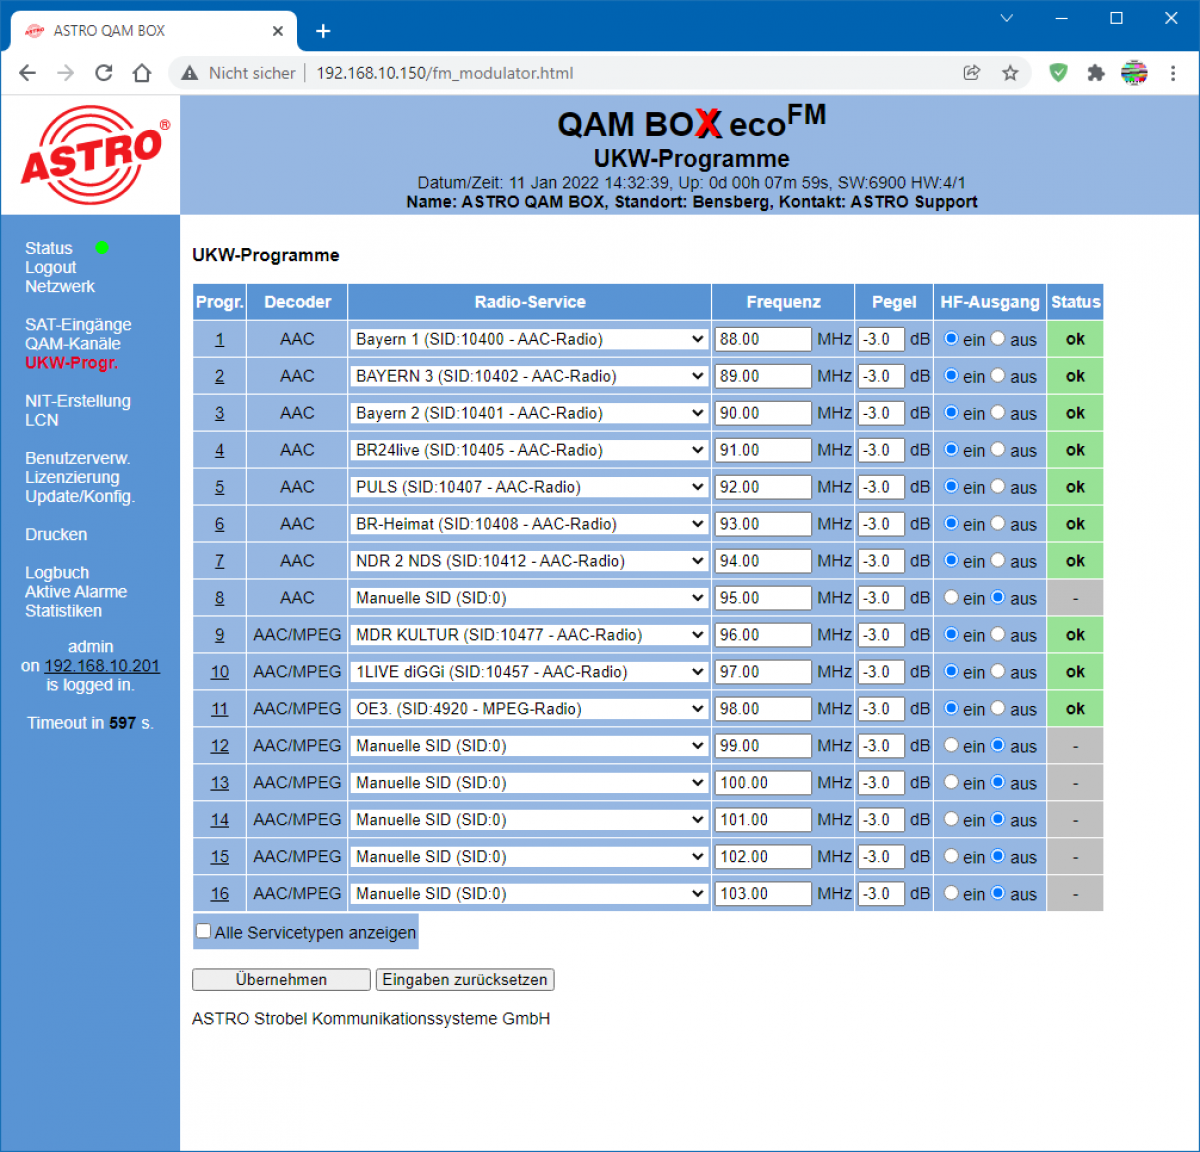Open the Bayern 1 radio-service dropdown
The width and height of the screenshot is (1200, 1152).
click(x=529, y=339)
